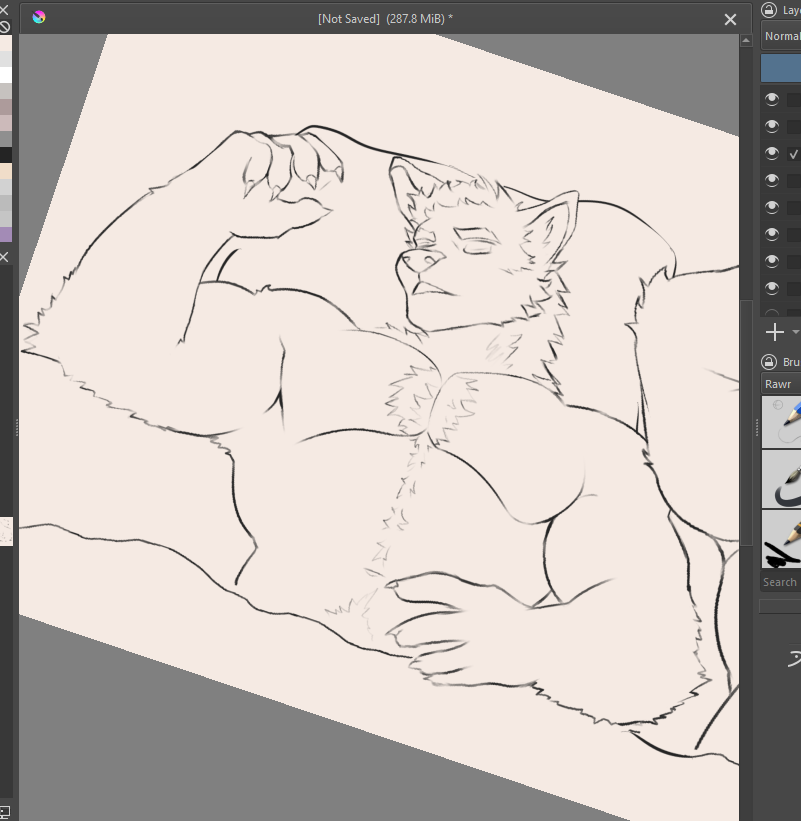This screenshot has width=801, height=821.
Task: Click the speckled texture thumbnail on left edge
Action: pyautogui.click(x=6, y=531)
